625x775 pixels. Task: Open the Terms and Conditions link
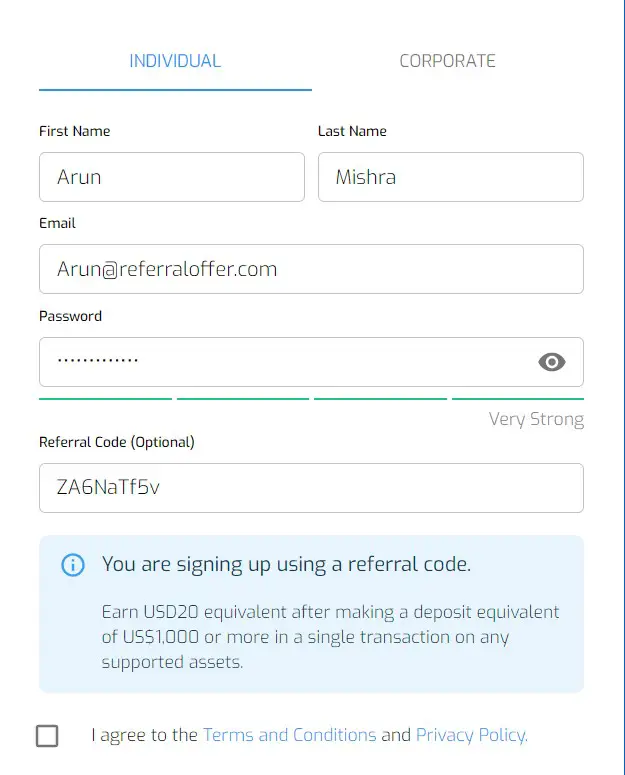pos(290,735)
